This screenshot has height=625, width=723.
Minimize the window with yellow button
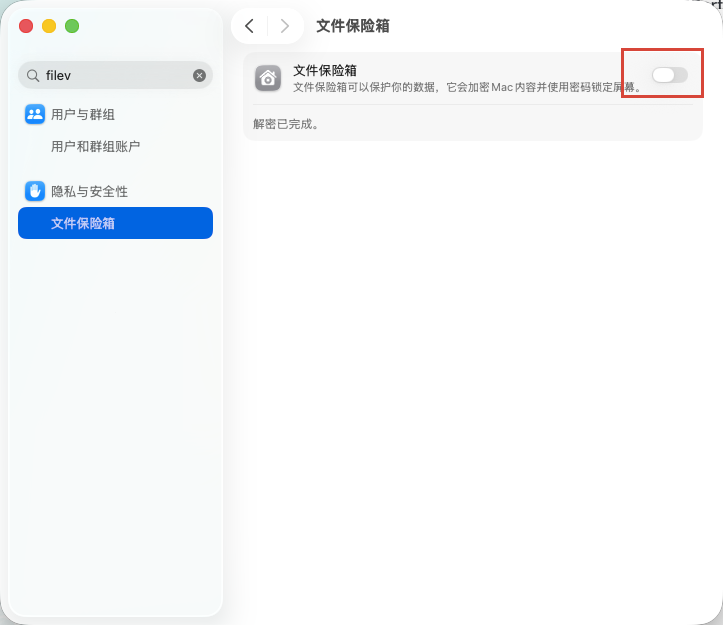49,26
